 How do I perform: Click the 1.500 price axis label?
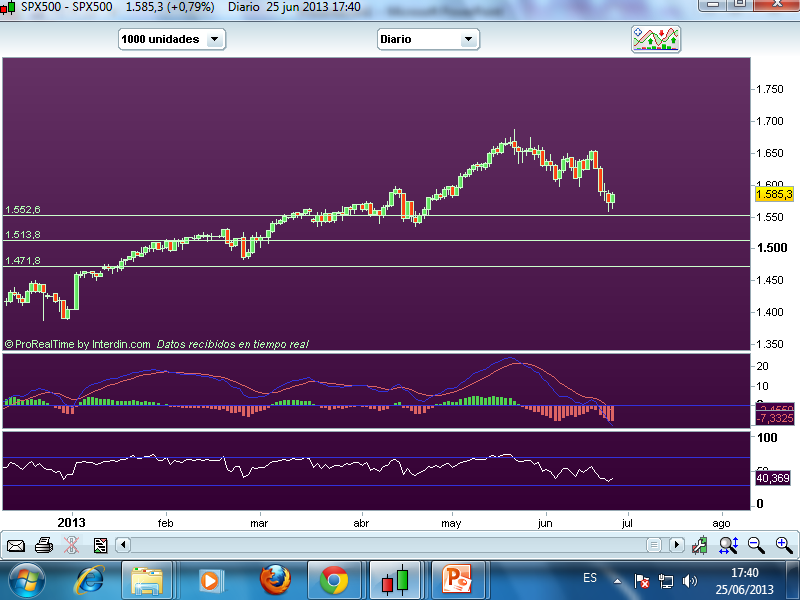coord(772,248)
